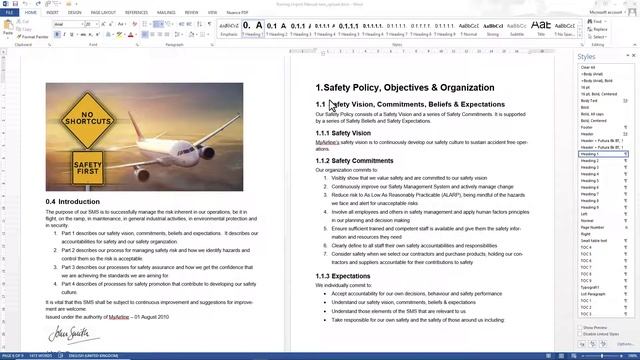640x360 pixels.
Task: Apply the Title style from ribbon gallery
Action: click(541, 29)
